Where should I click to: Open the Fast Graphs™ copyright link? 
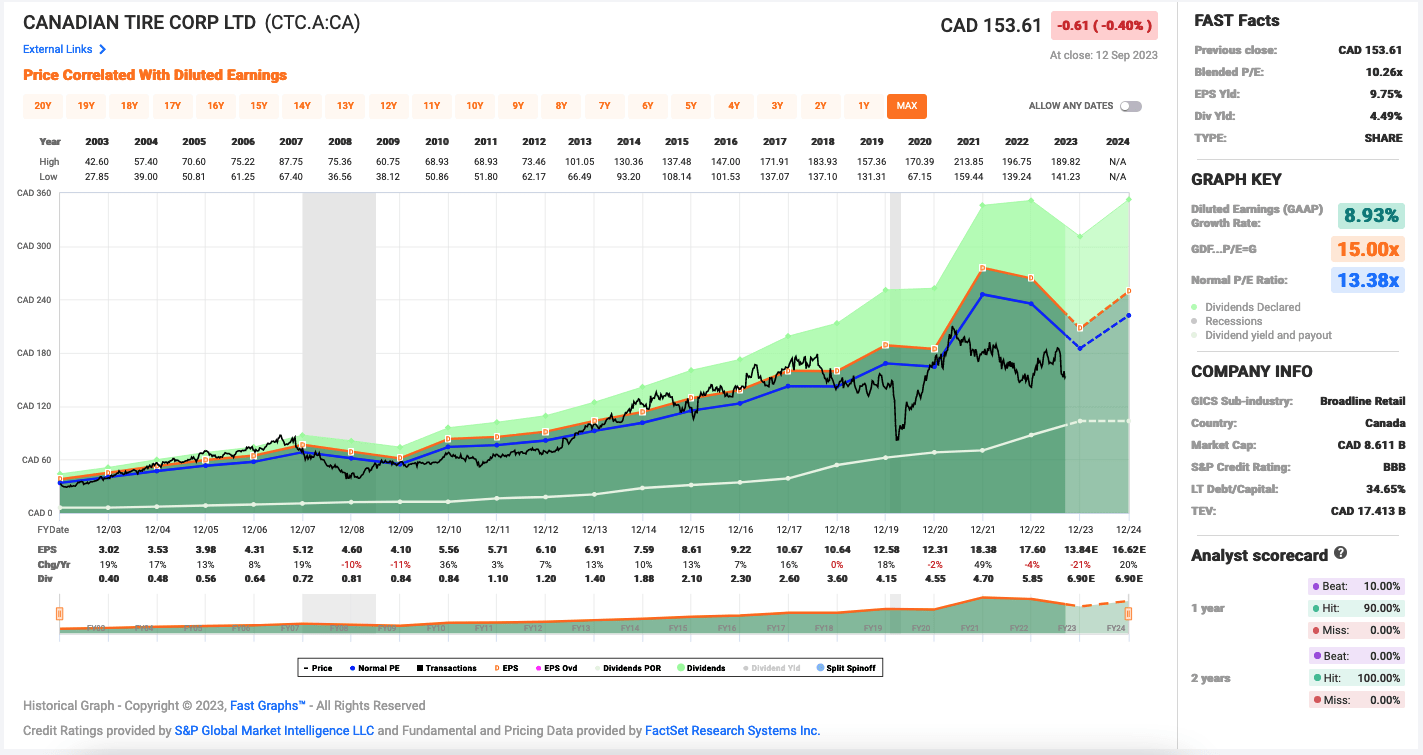(x=268, y=706)
